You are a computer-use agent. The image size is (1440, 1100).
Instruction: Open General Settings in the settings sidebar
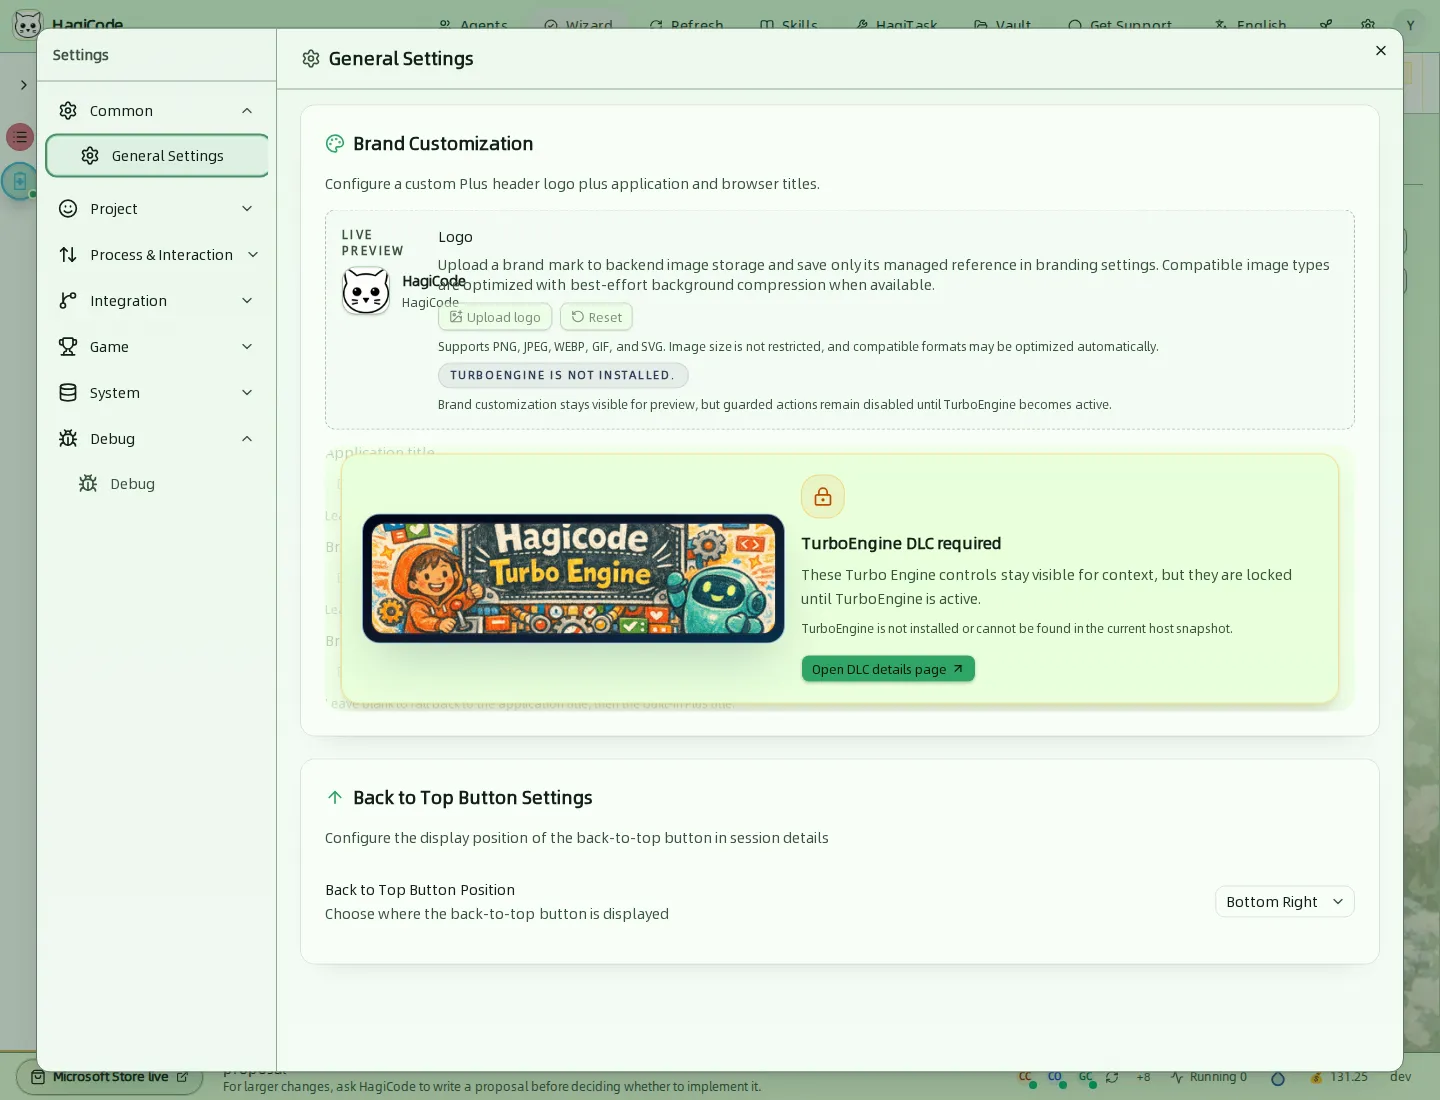coord(157,156)
